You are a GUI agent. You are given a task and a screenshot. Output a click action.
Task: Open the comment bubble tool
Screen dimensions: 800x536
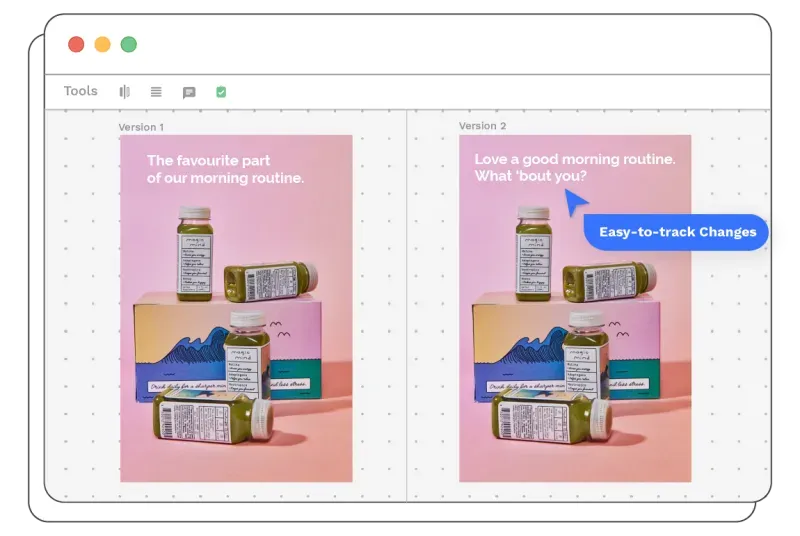[x=189, y=92]
